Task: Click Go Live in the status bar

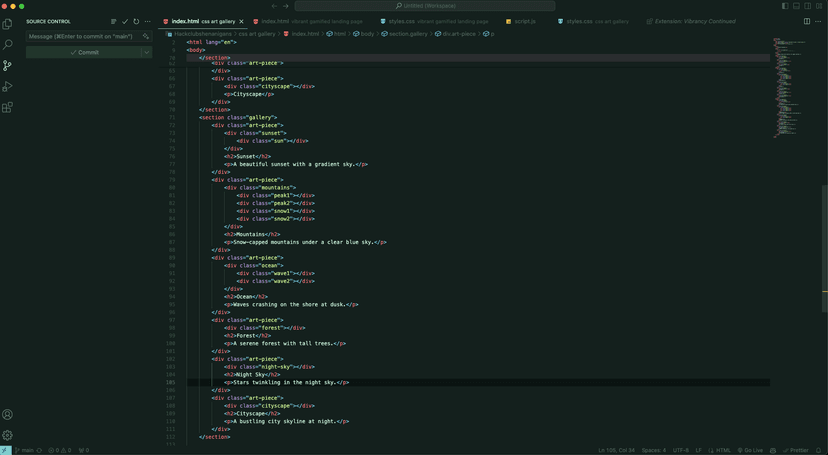Action: coord(752,450)
